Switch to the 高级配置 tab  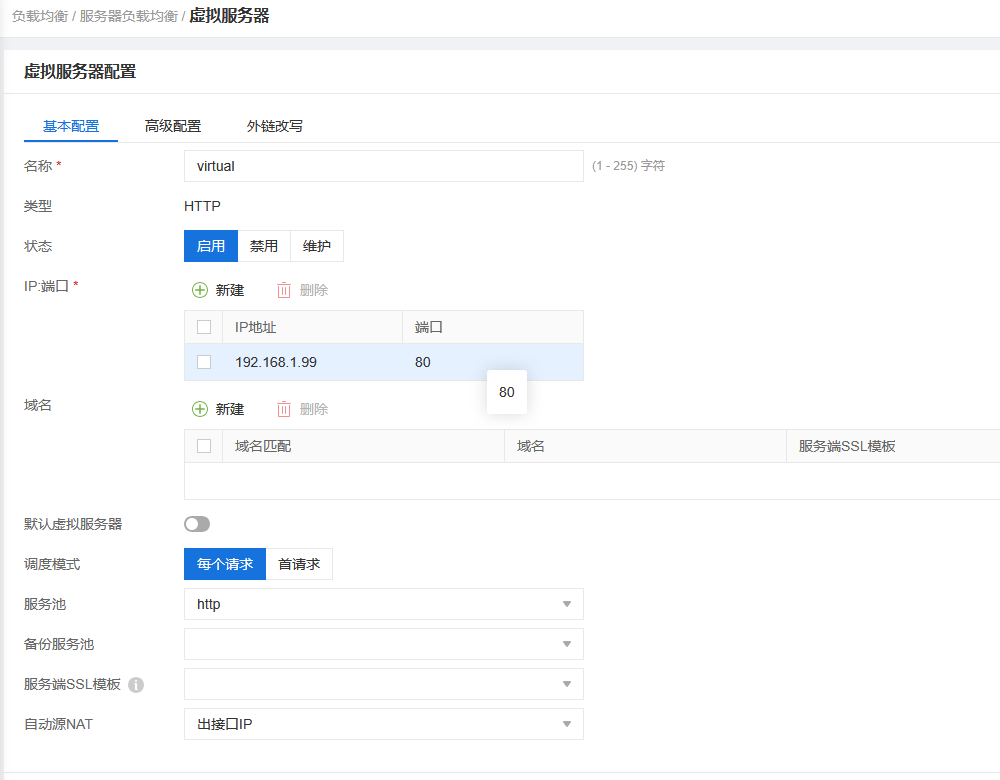(173, 126)
